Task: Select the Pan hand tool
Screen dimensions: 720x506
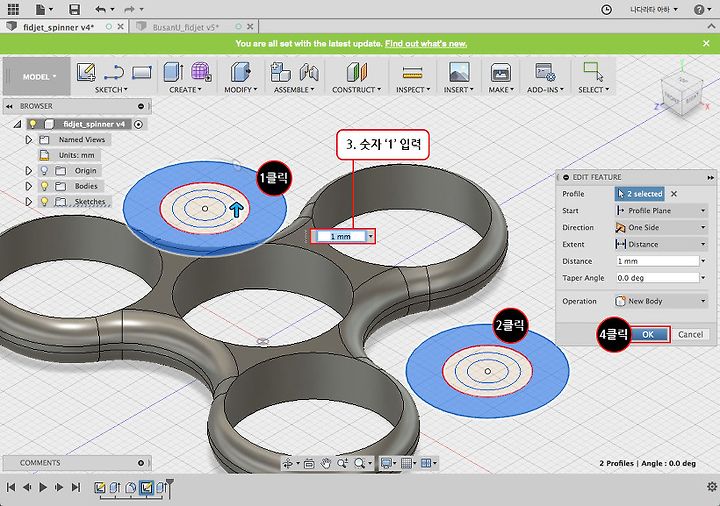Action: coord(326,463)
